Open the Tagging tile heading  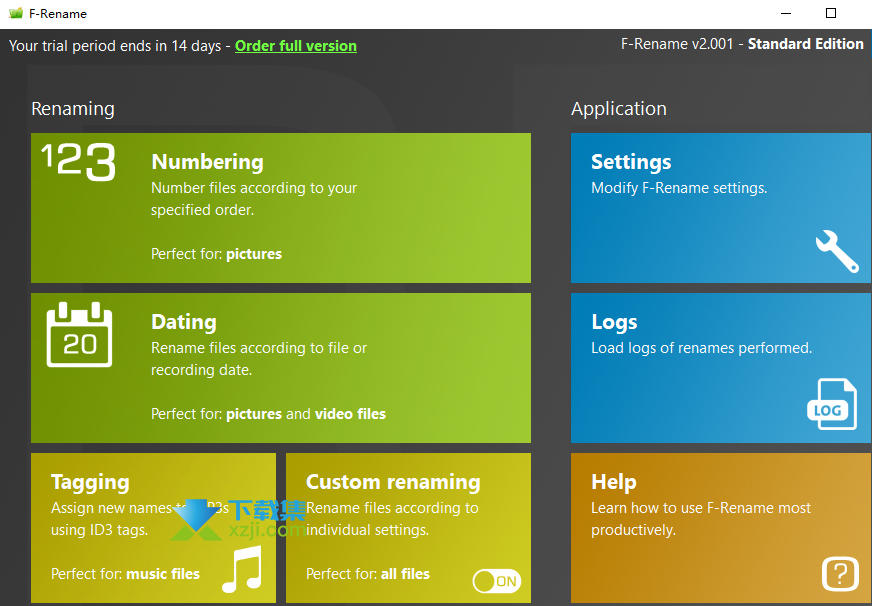pos(90,482)
